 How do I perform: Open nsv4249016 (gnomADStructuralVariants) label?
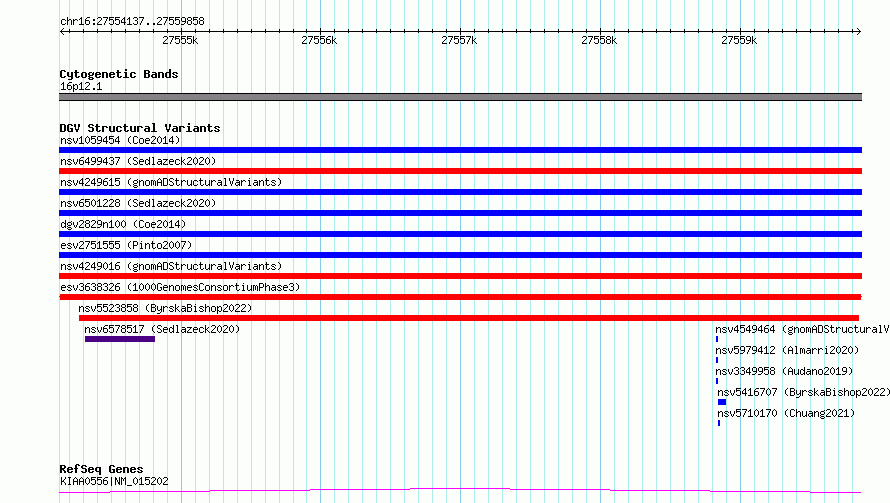click(x=171, y=266)
